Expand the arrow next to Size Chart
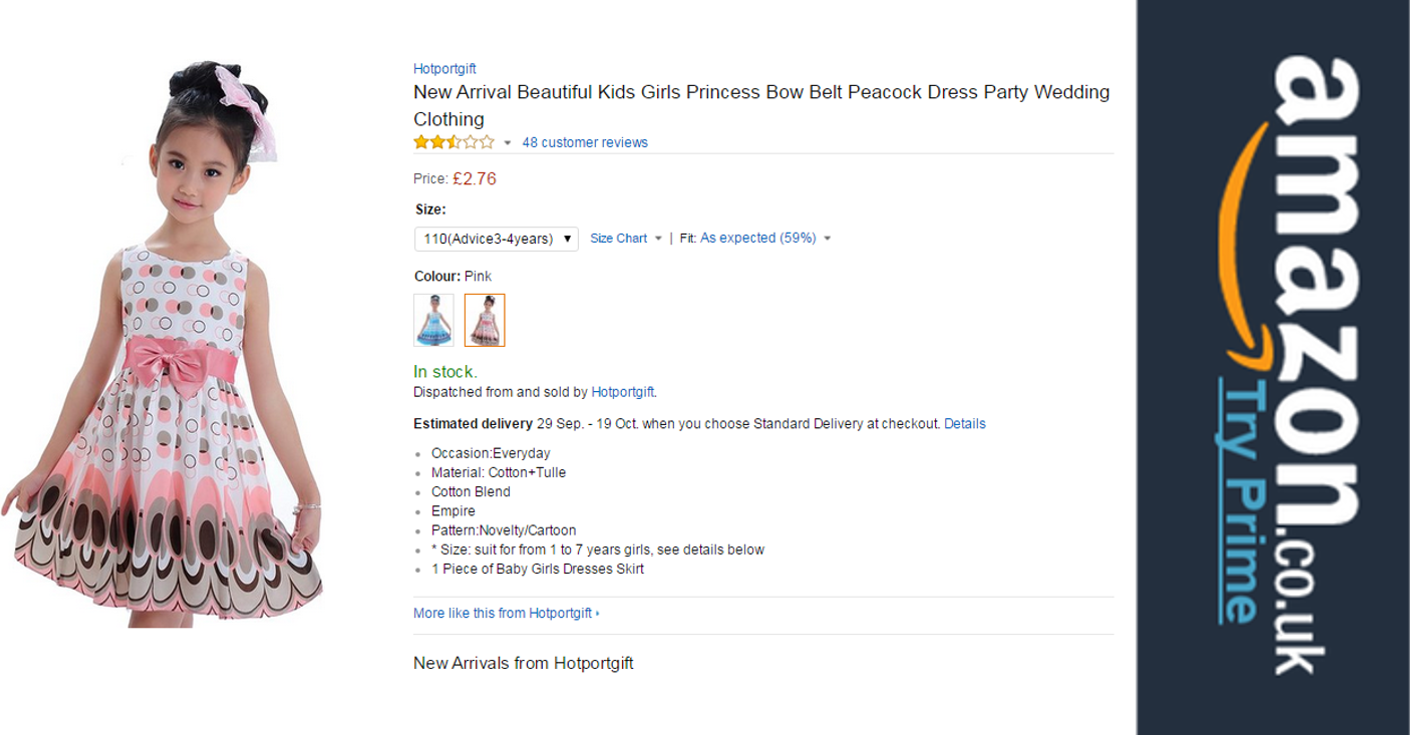The height and width of the screenshot is (735, 1410). click(658, 239)
